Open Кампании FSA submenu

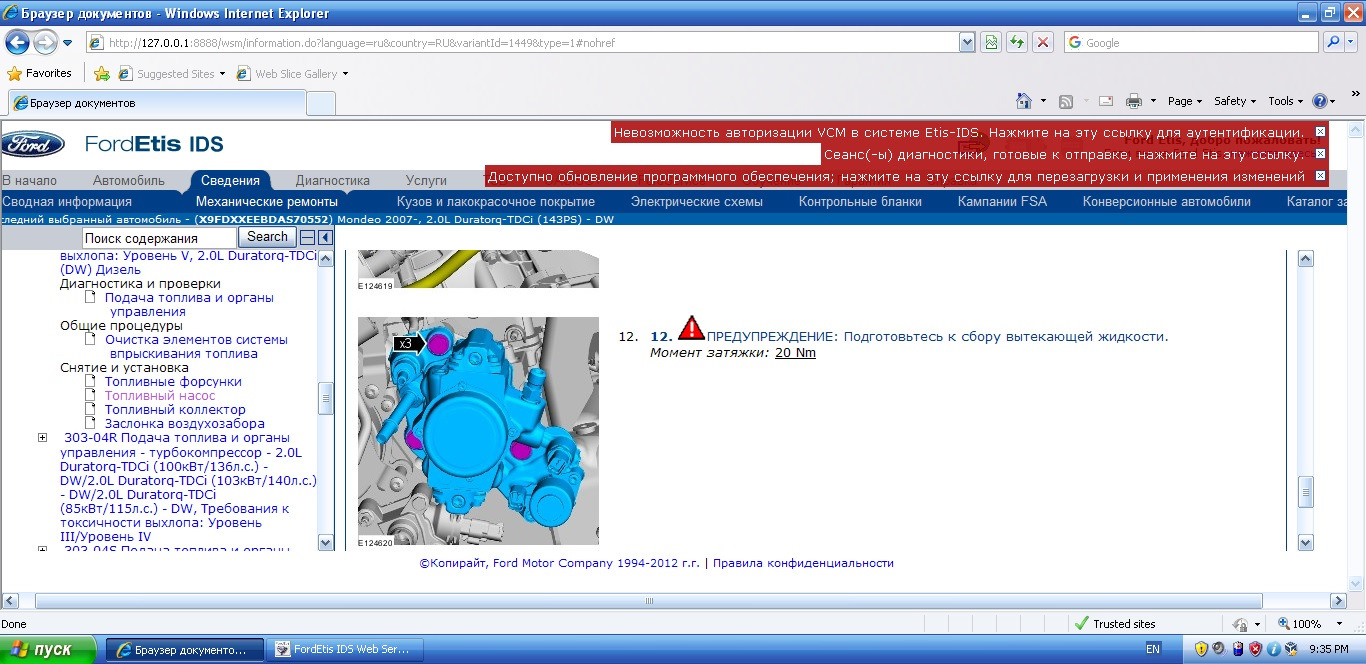pyautogui.click(x=1004, y=201)
